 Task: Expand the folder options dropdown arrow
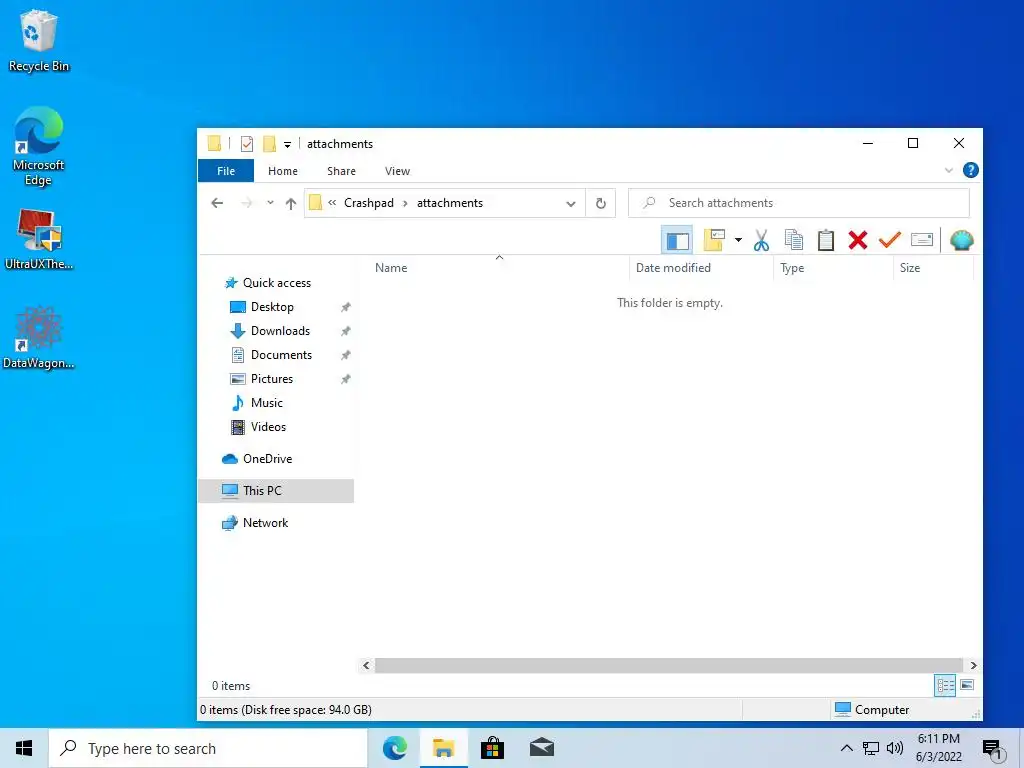[738, 240]
